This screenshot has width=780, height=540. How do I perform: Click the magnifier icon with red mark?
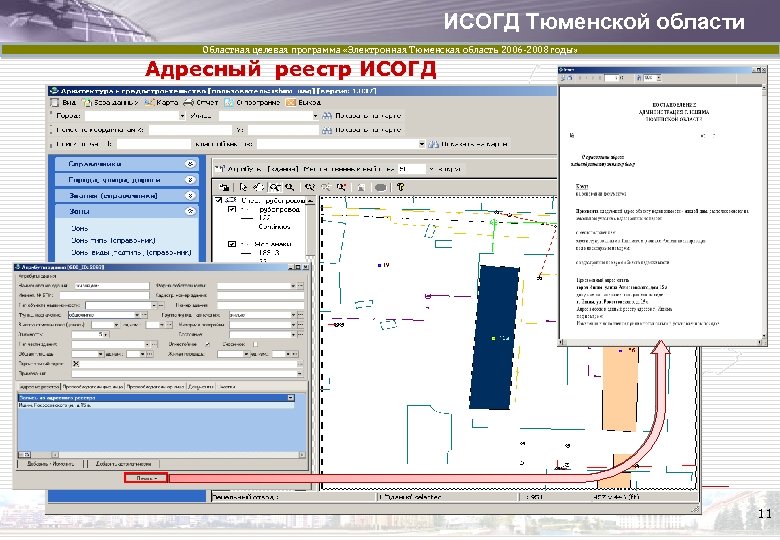(x=341, y=187)
